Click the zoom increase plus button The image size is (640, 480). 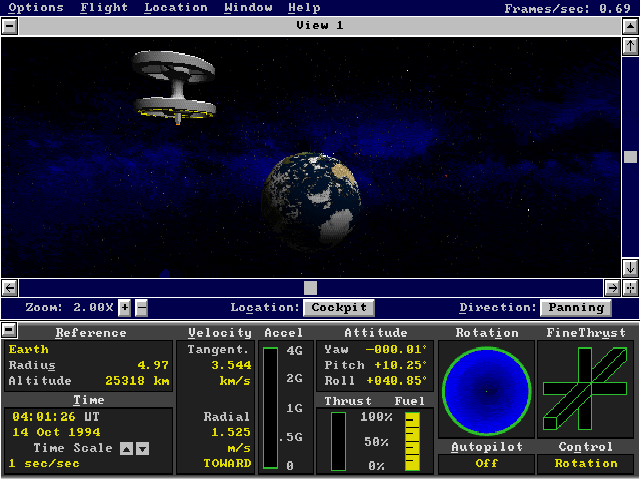coord(124,308)
